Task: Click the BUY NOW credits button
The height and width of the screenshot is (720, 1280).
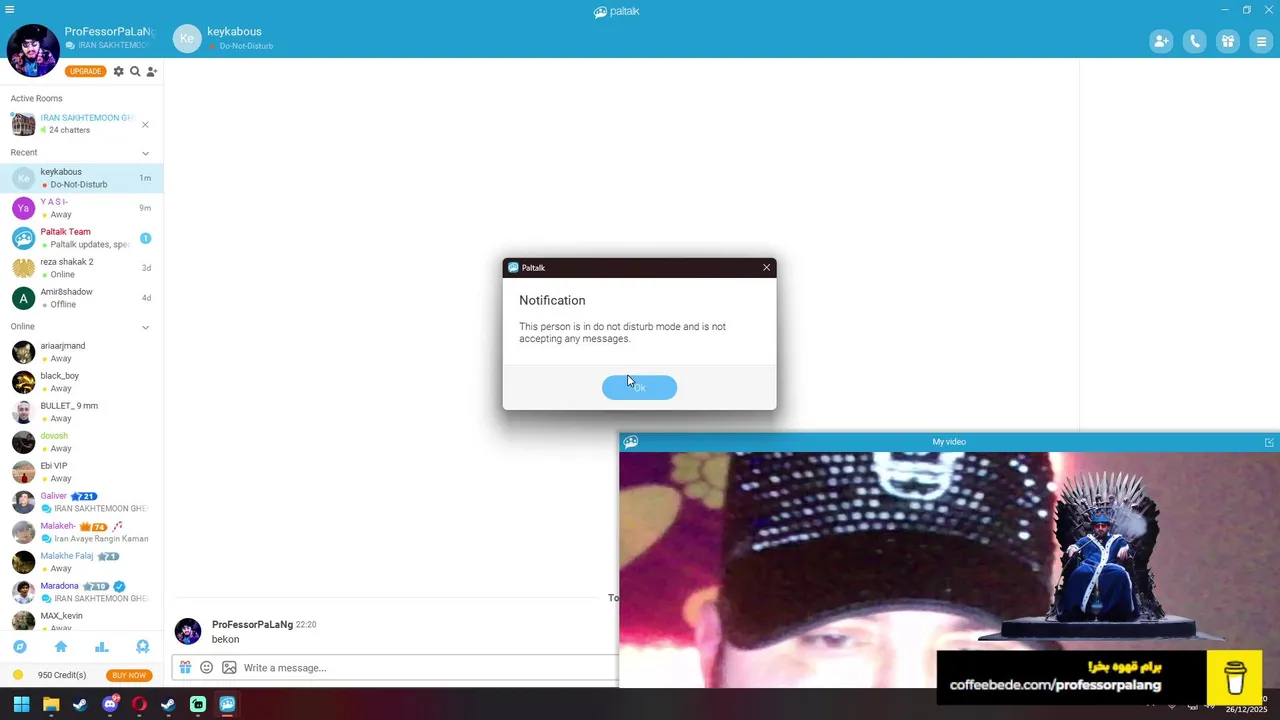Action: [129, 675]
